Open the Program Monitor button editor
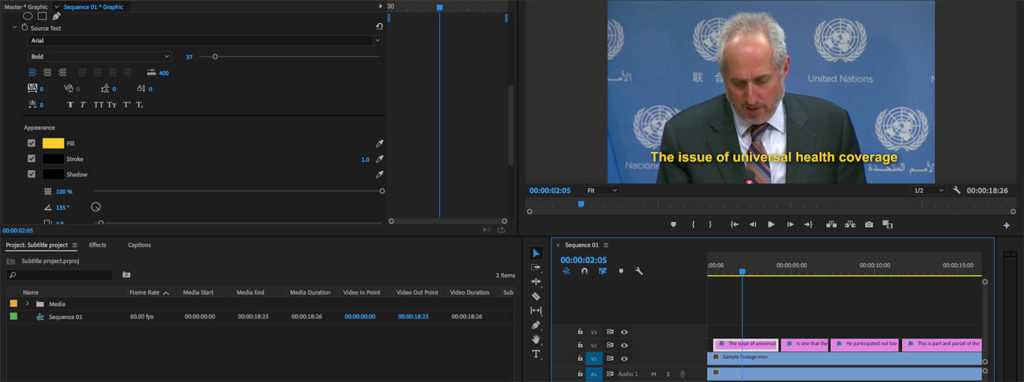 coord(1006,225)
